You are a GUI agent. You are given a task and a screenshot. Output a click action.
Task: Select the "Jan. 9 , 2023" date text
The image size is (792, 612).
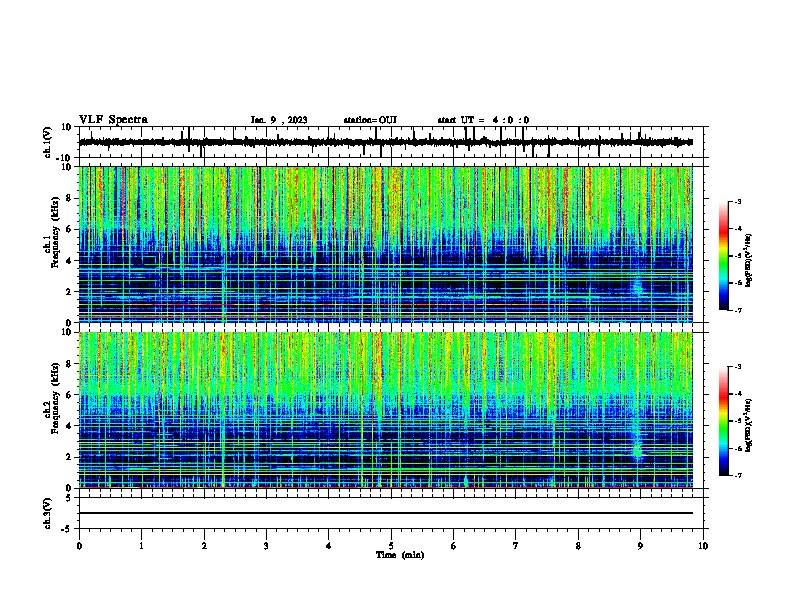click(279, 120)
